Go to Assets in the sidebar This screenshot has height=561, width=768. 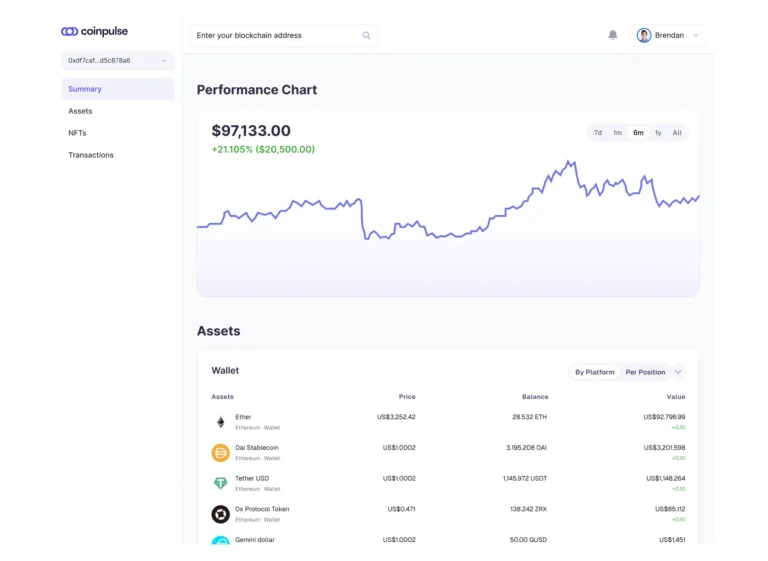tap(80, 111)
